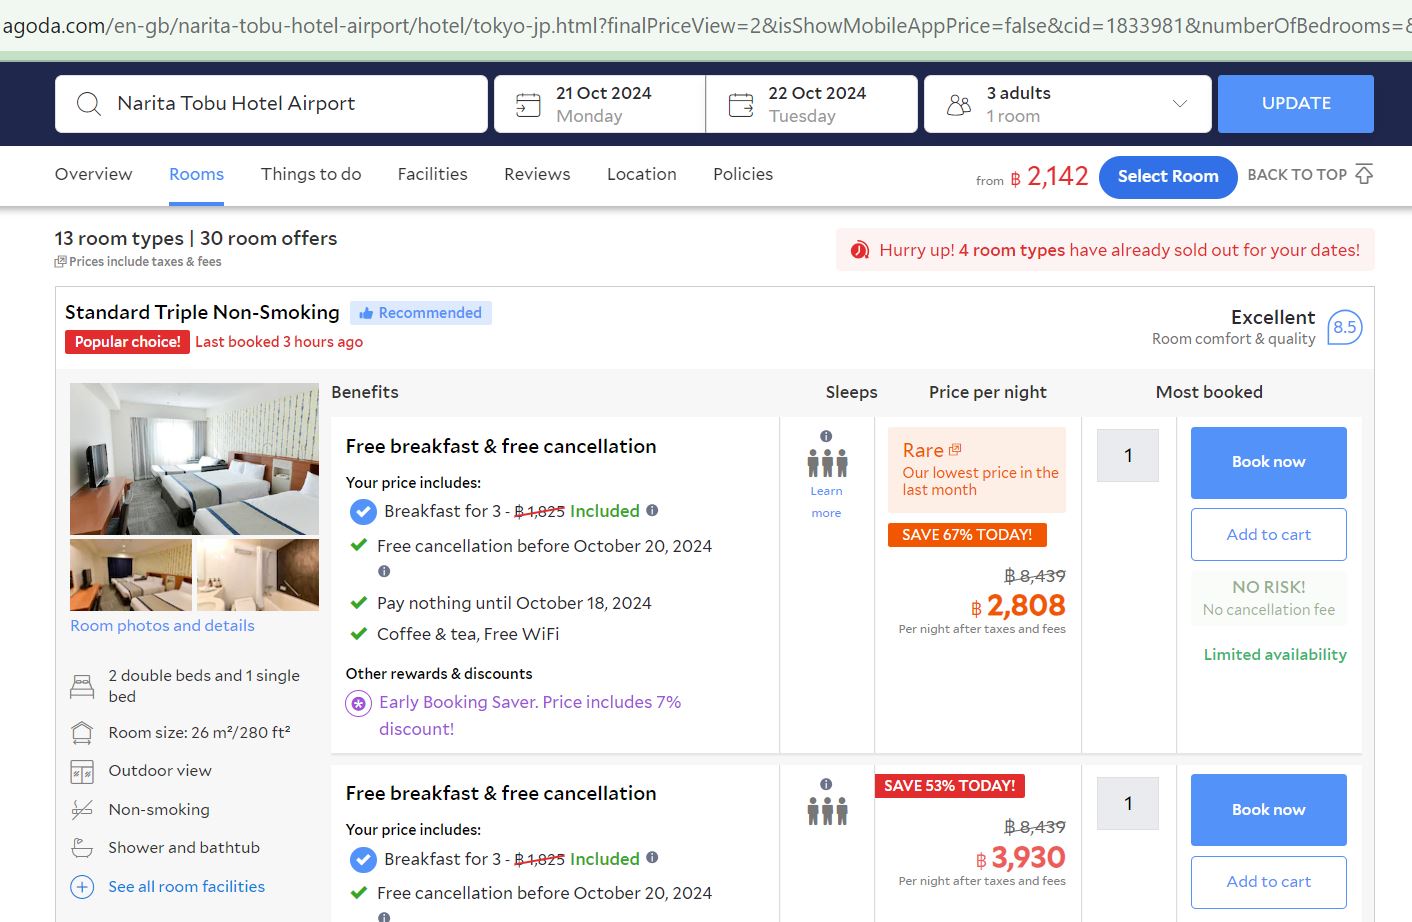Image resolution: width=1412 pixels, height=922 pixels.
Task: Click the Rare lowest price notice
Action: 977,470
